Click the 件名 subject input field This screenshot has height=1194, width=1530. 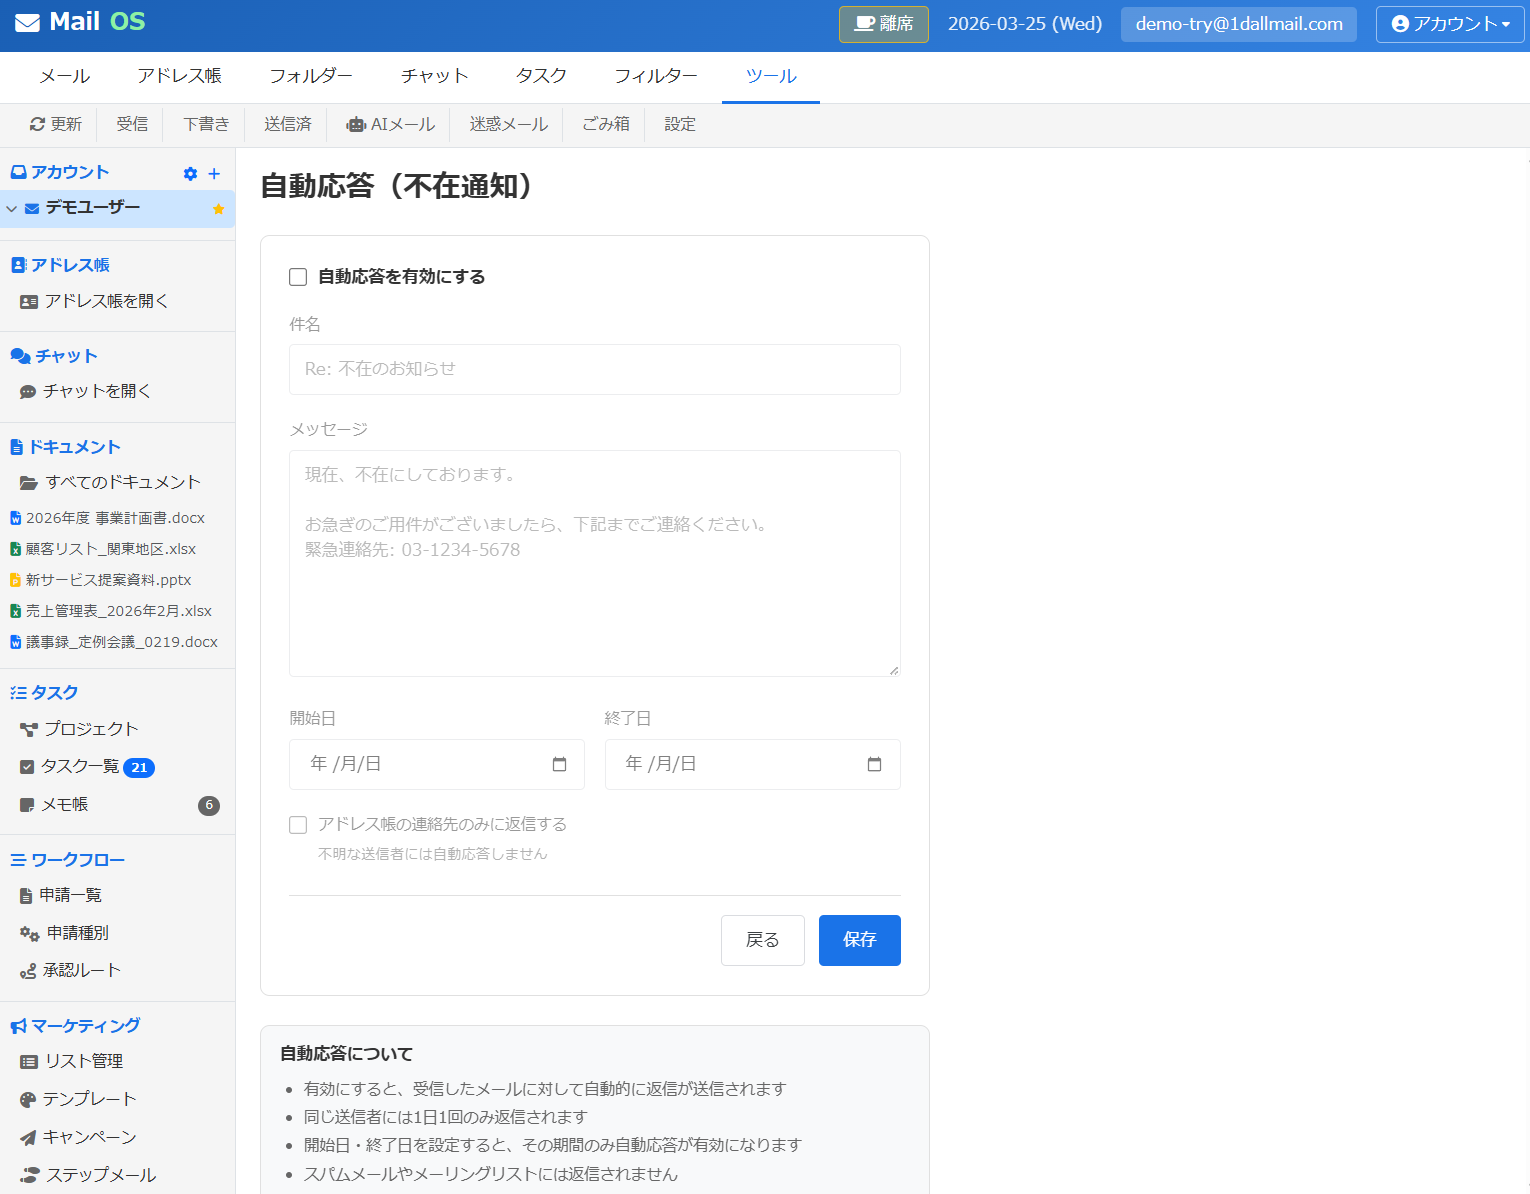pos(594,369)
